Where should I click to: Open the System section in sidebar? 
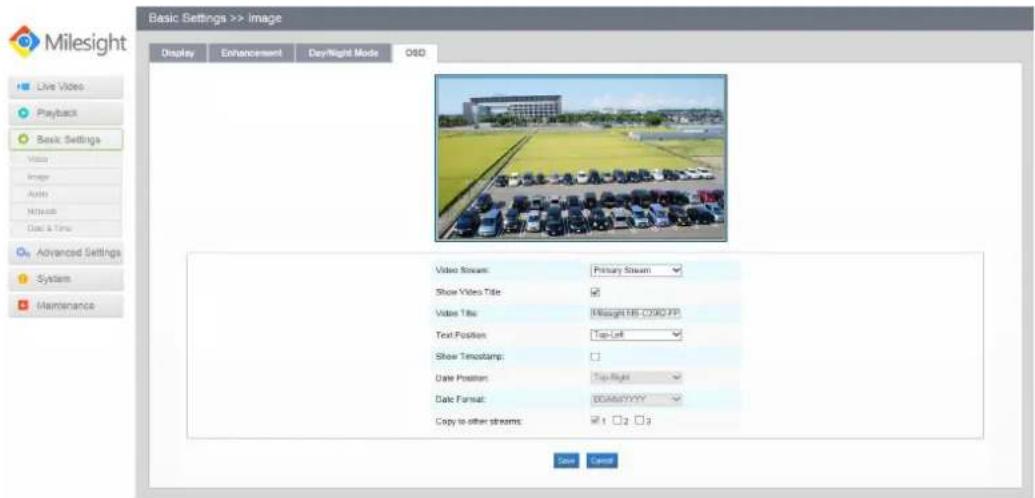click(x=66, y=279)
